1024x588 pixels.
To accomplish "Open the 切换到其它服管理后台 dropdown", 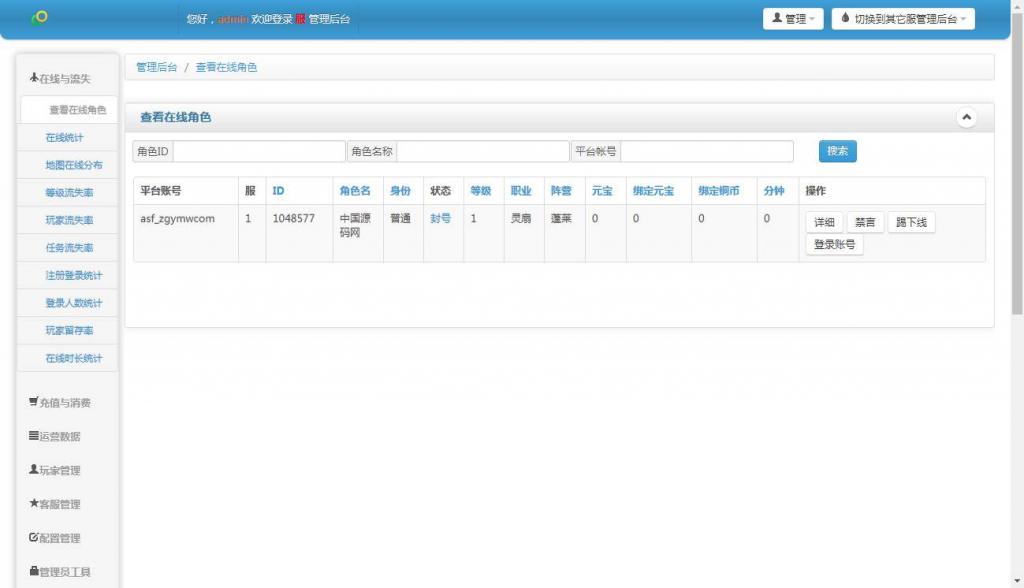I will [x=903, y=19].
